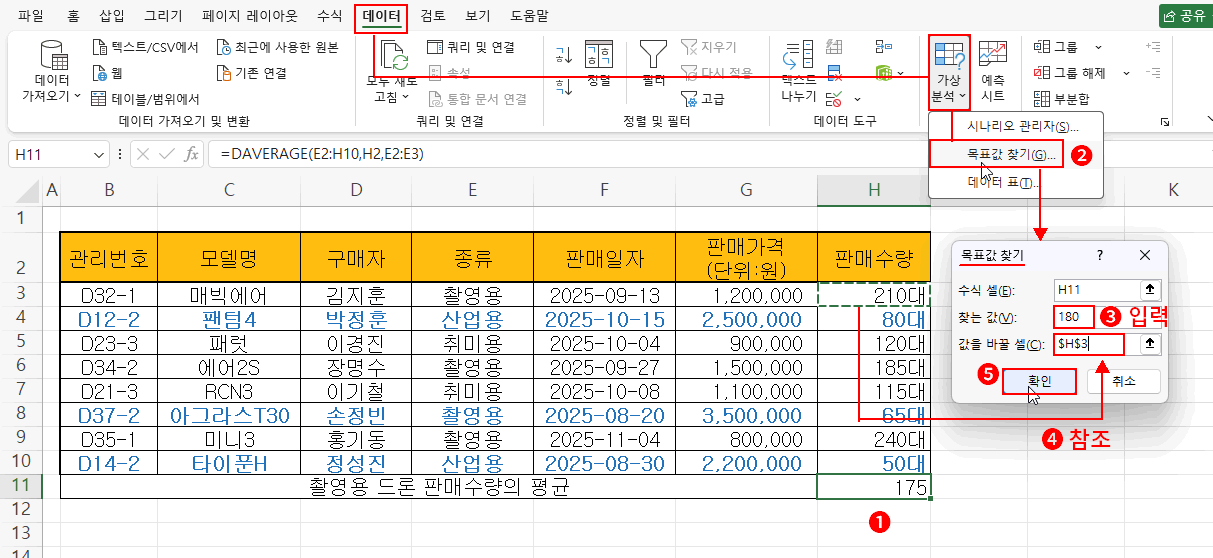Click the fx insert function icon
The image size is (1213, 558).
tap(191, 154)
